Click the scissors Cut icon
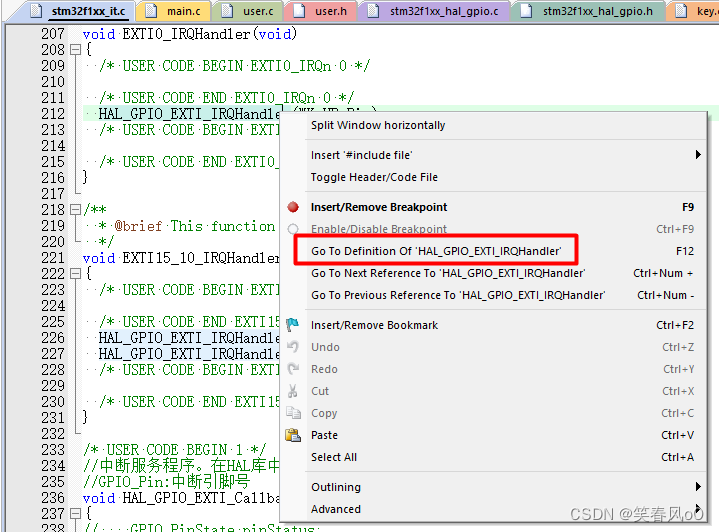 point(293,391)
